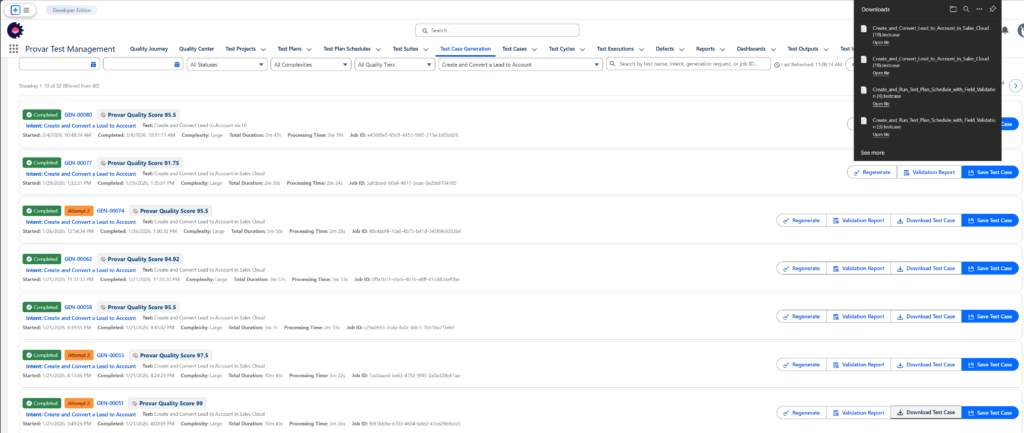1024x433 pixels.
Task: Click next page arrow button
Action: (1014, 86)
